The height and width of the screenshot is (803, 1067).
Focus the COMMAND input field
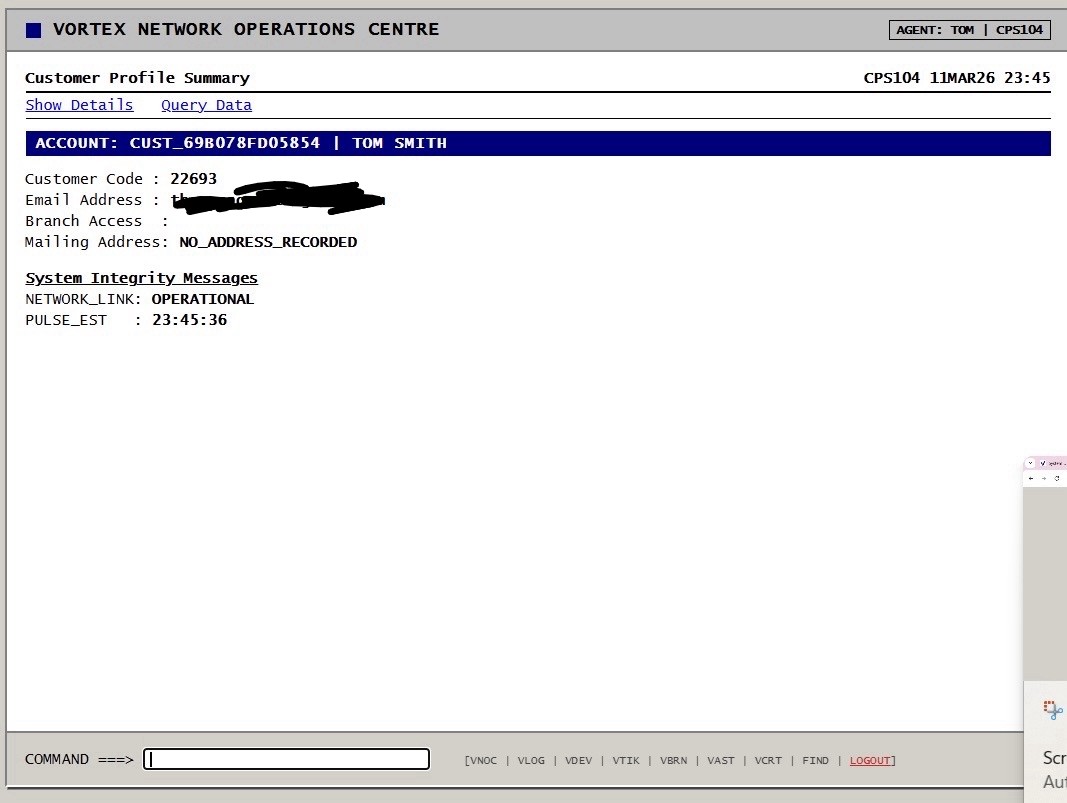[286, 759]
